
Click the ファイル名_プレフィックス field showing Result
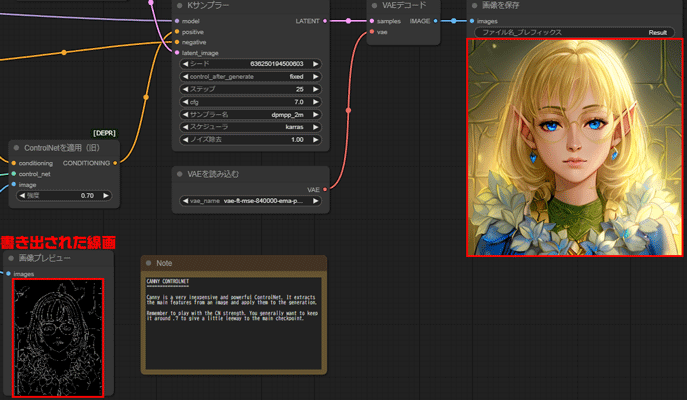pyautogui.click(x=574, y=32)
